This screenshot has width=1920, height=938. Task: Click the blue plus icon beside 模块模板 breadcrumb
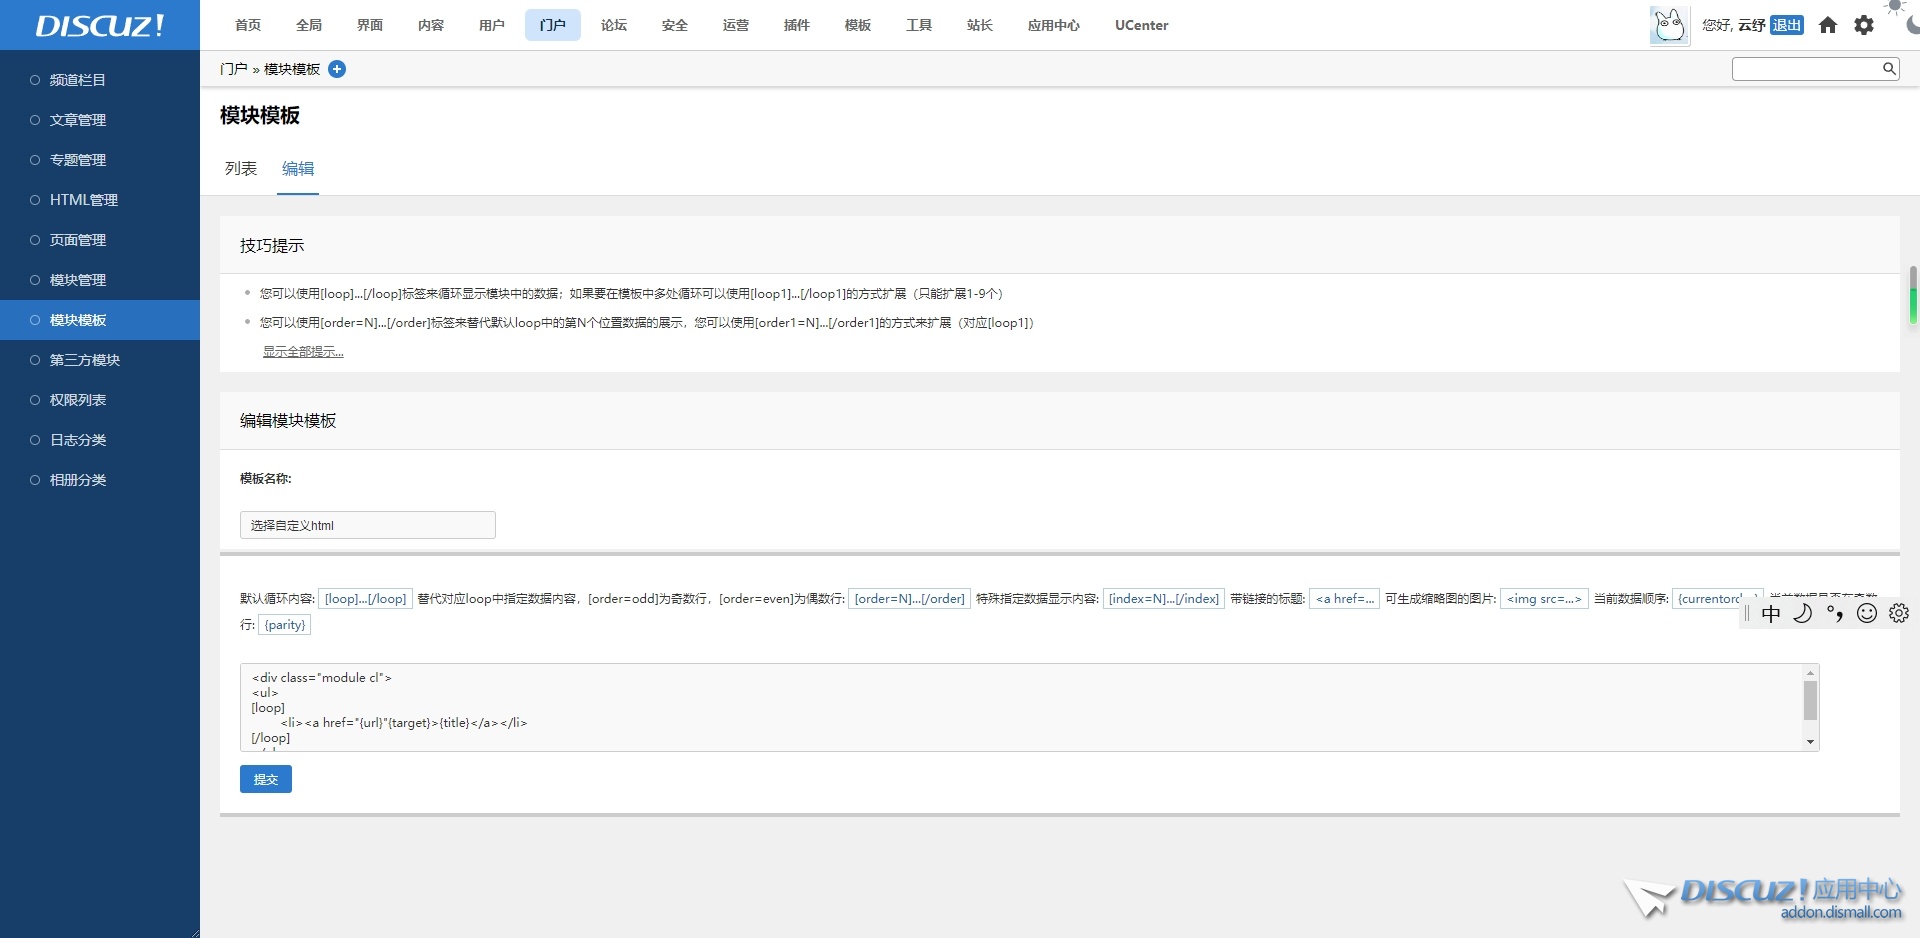coord(337,69)
